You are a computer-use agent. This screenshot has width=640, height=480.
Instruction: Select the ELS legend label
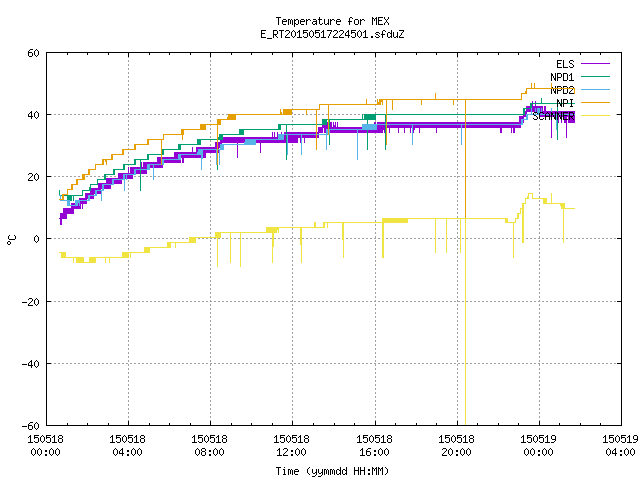[x=565, y=64]
